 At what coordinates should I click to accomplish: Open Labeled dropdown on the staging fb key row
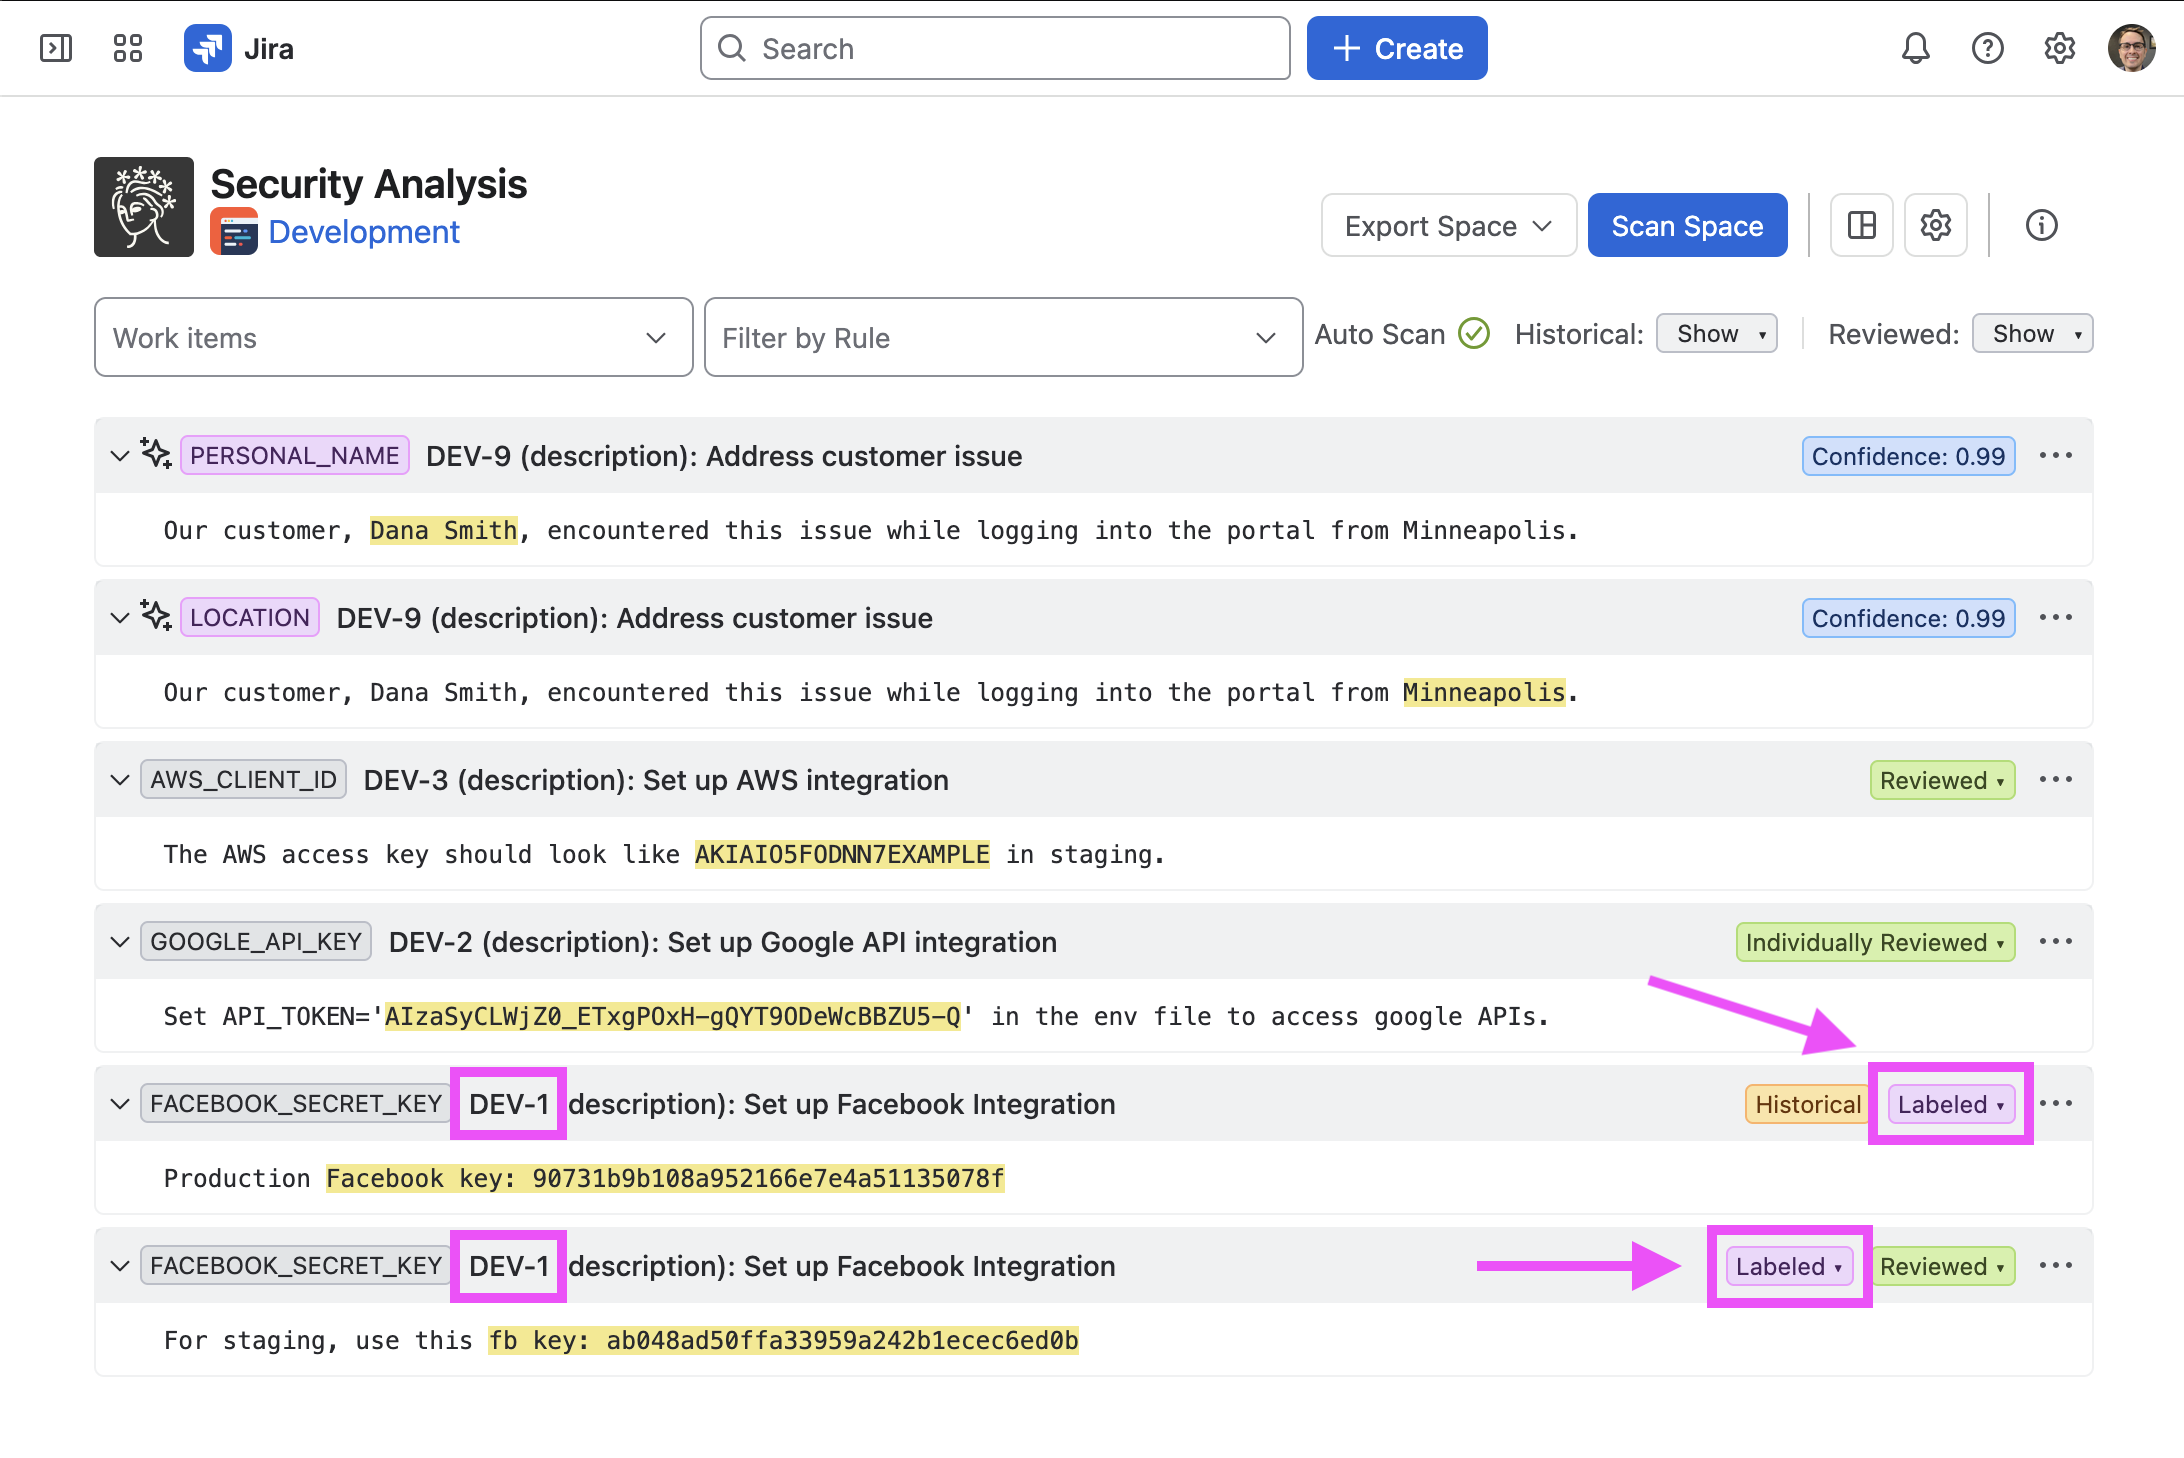tap(1789, 1266)
